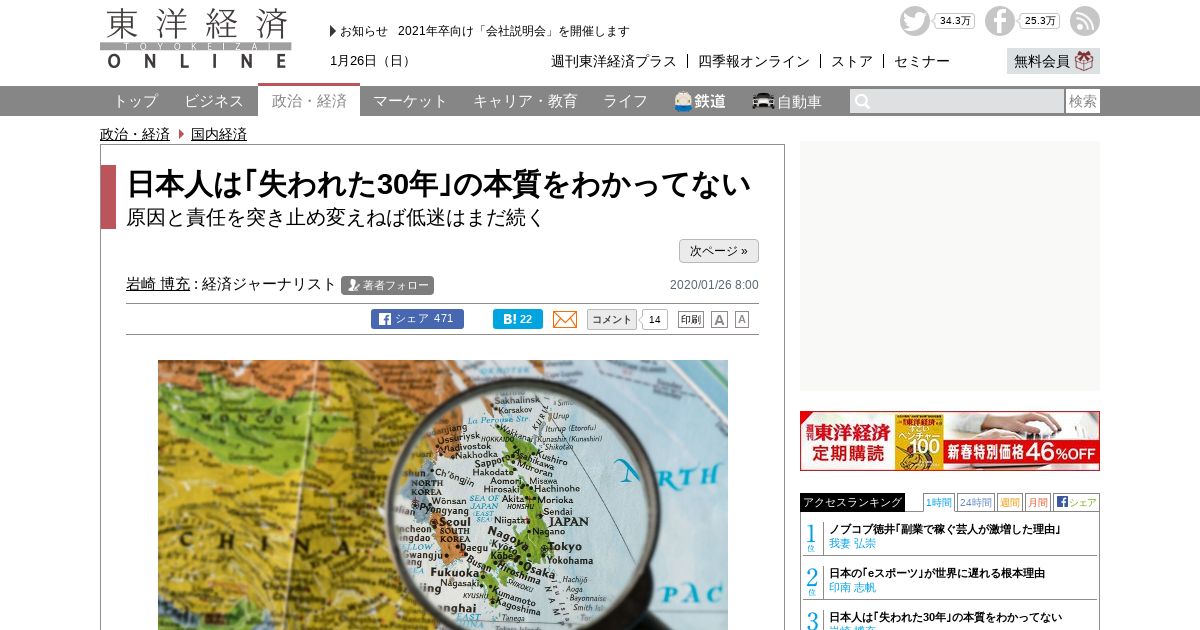Click the 印刷 print button
Screen dimensions: 1200x630
(691, 319)
